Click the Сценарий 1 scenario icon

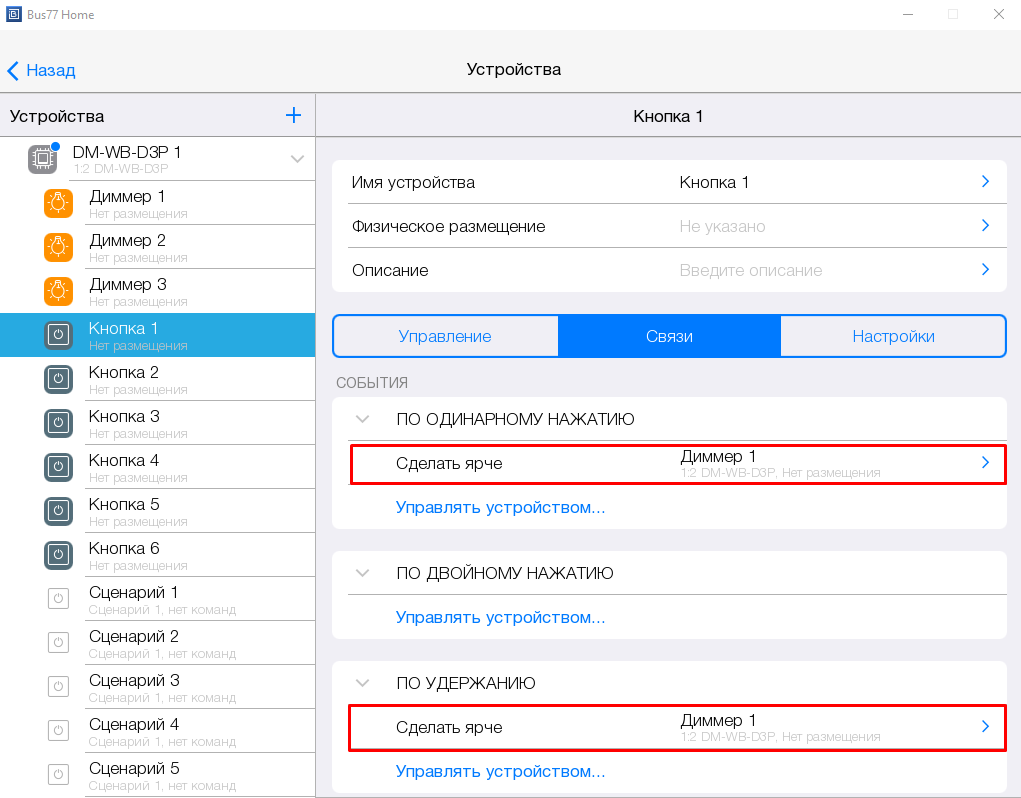tap(59, 599)
